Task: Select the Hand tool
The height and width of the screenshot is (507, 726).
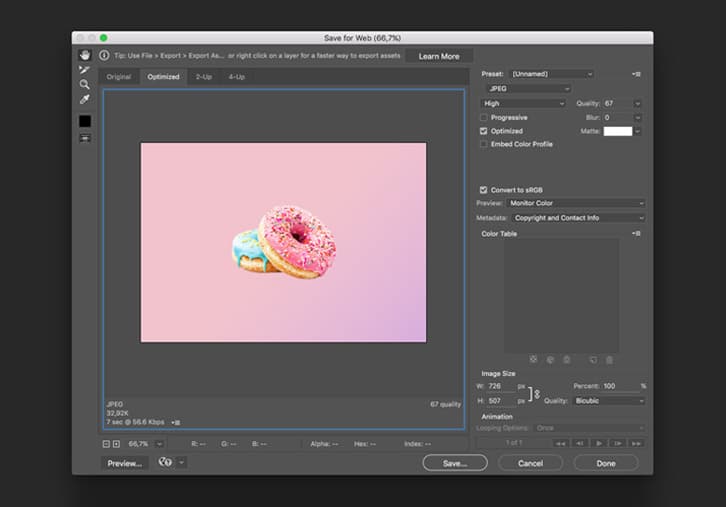Action: point(85,55)
